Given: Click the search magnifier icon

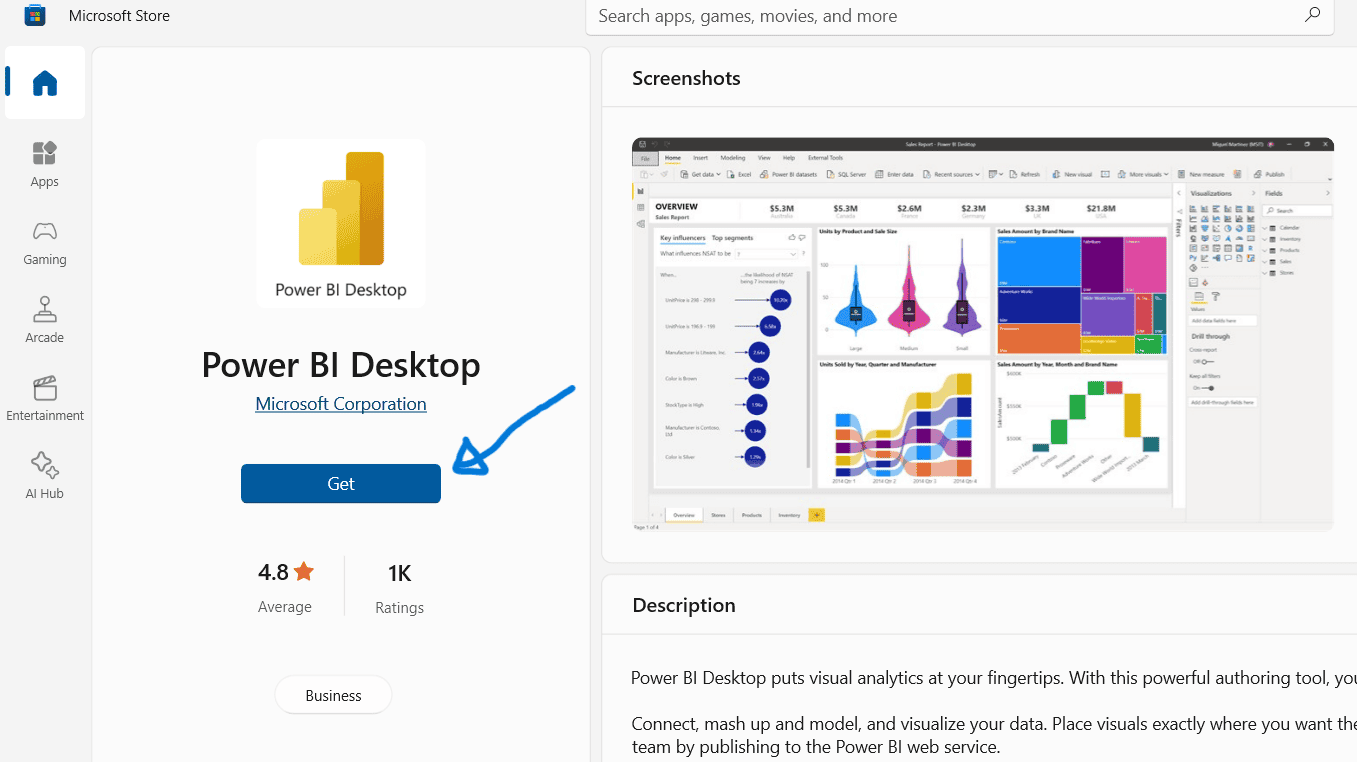Looking at the screenshot, I should point(1312,15).
